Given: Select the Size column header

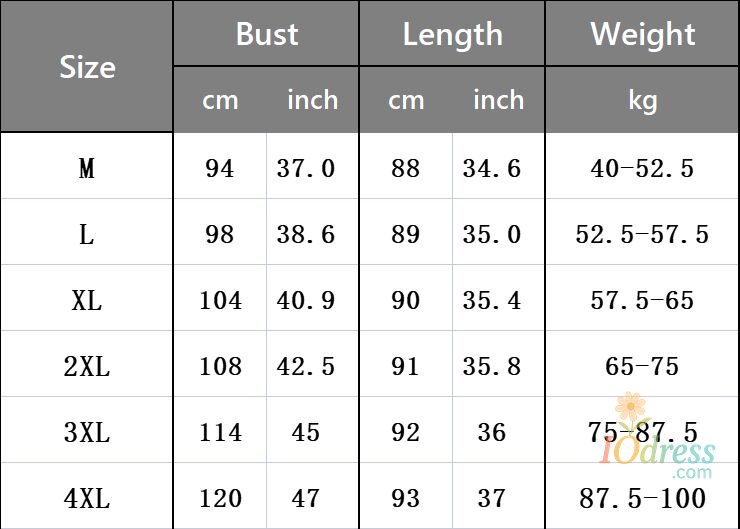Looking at the screenshot, I should click(87, 67).
